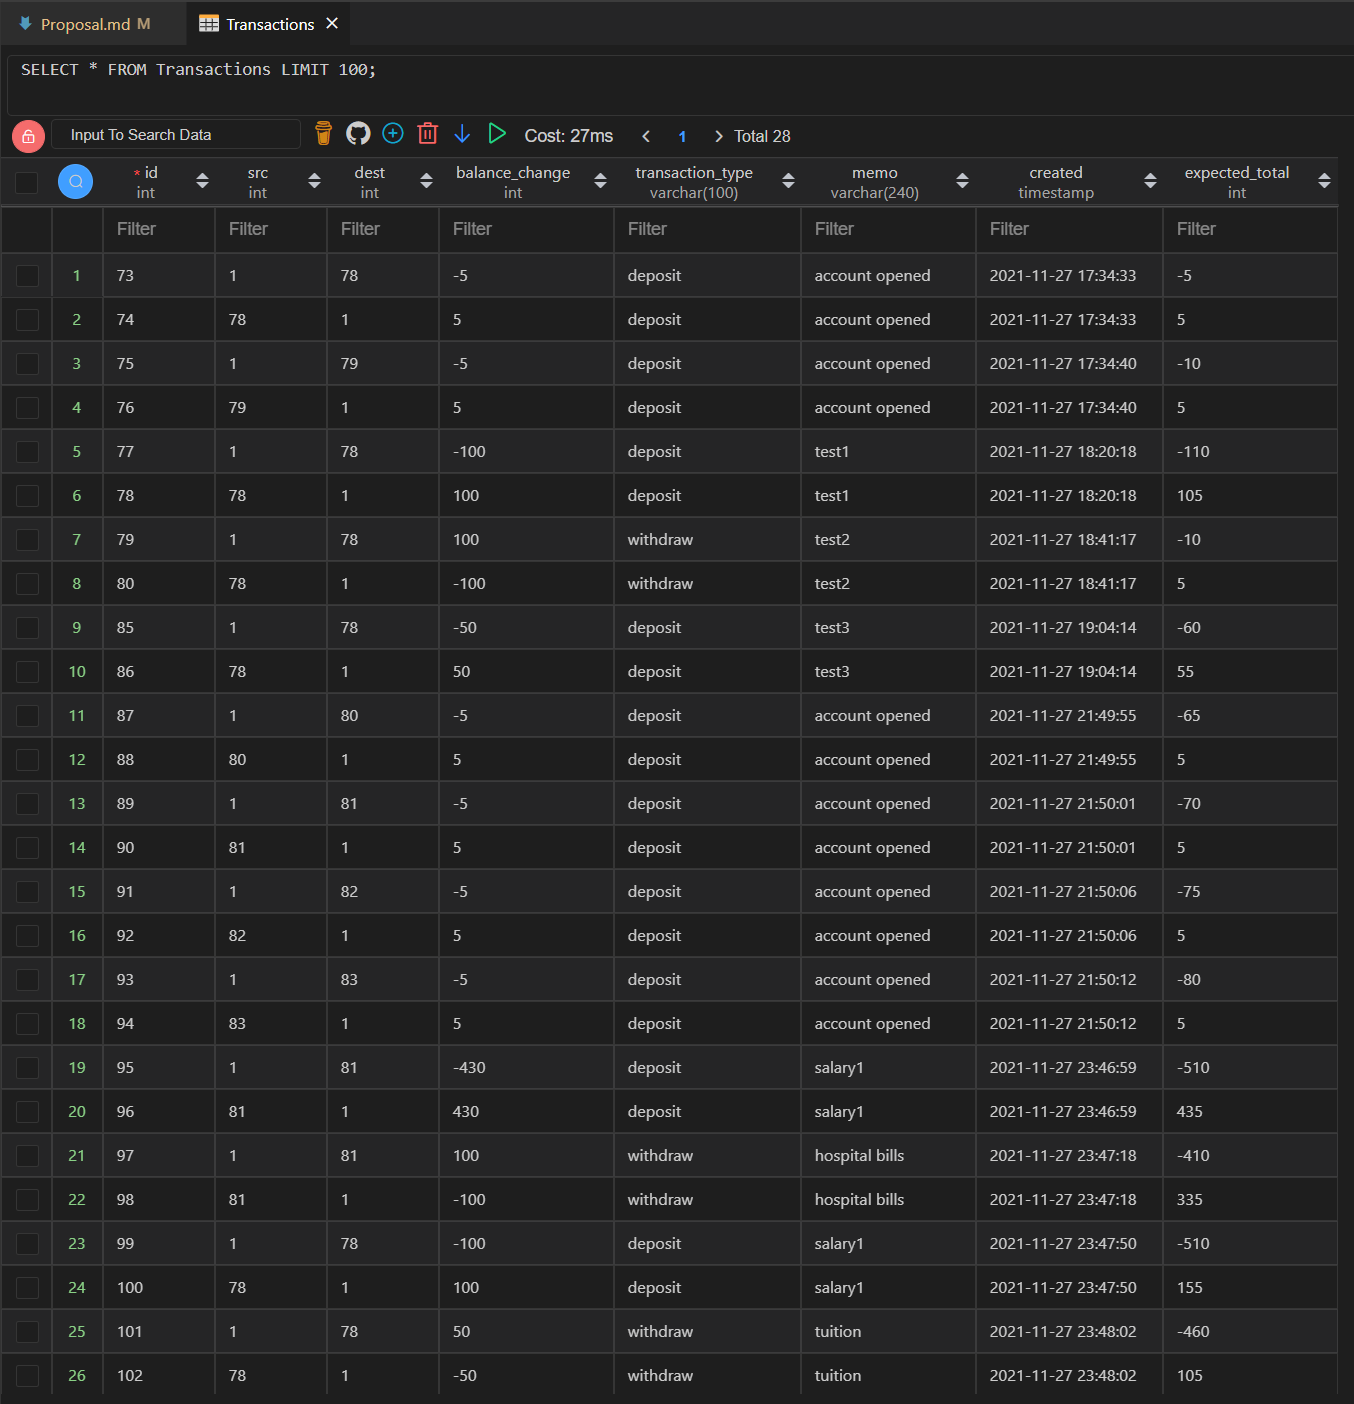Screen dimensions: 1354x1404
Task: Add a new row with the plus icon
Action: 392,133
